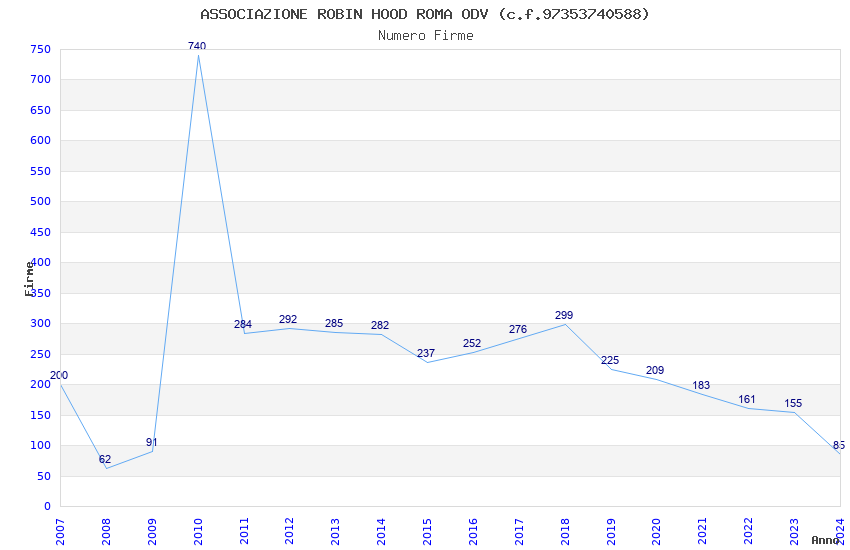
Task: Click the Firme y-axis label
Action: (x=29, y=279)
